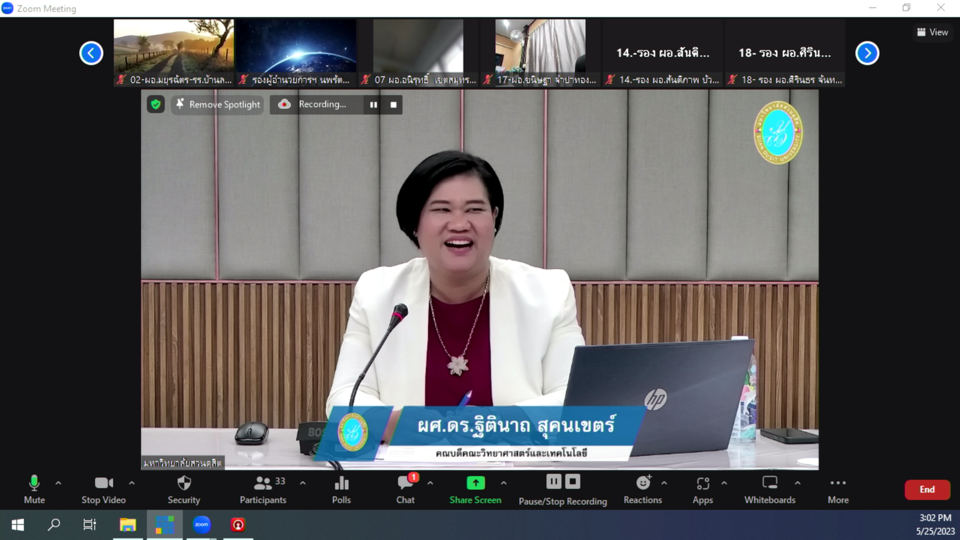The image size is (960, 540).
Task: Open the More options menu
Action: point(838,490)
